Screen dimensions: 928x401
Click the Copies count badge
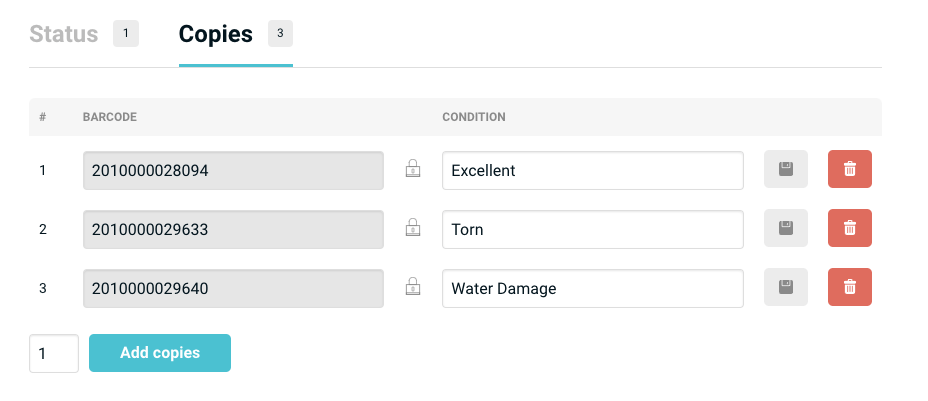(280, 34)
